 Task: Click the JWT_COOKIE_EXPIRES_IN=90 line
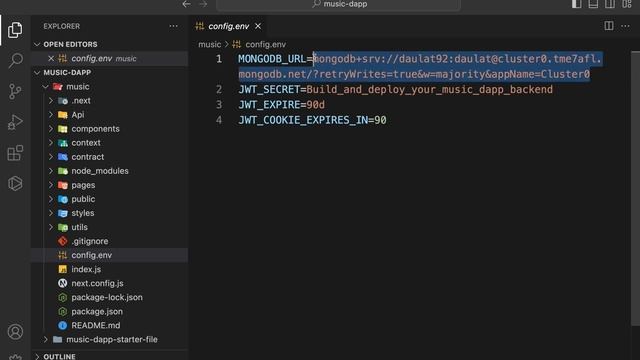pyautogui.click(x=312, y=120)
